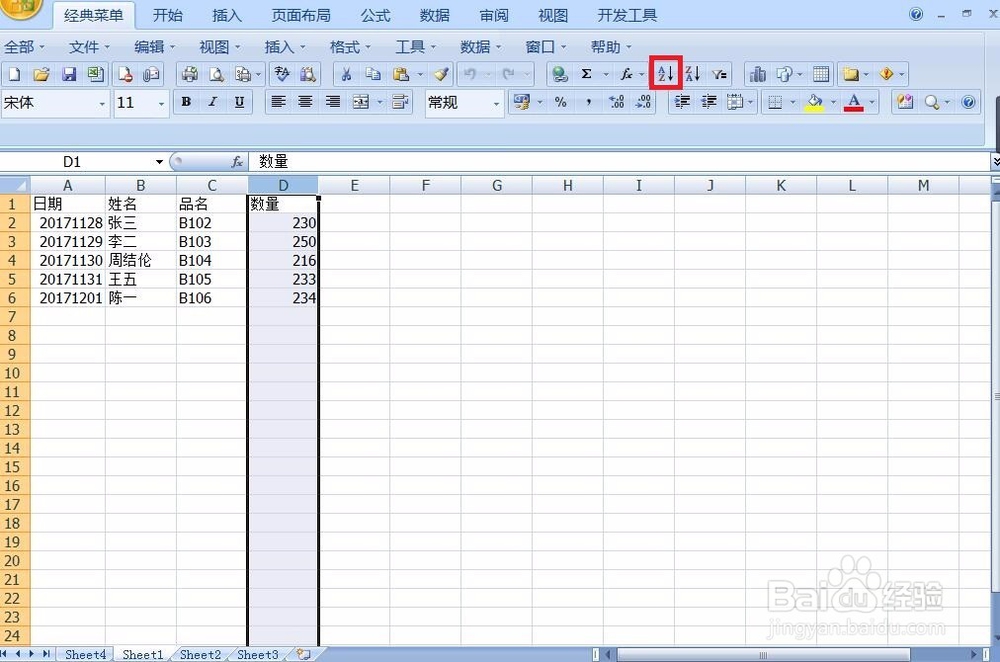
Task: Click the table grid icon in toolbar
Action: coord(821,75)
